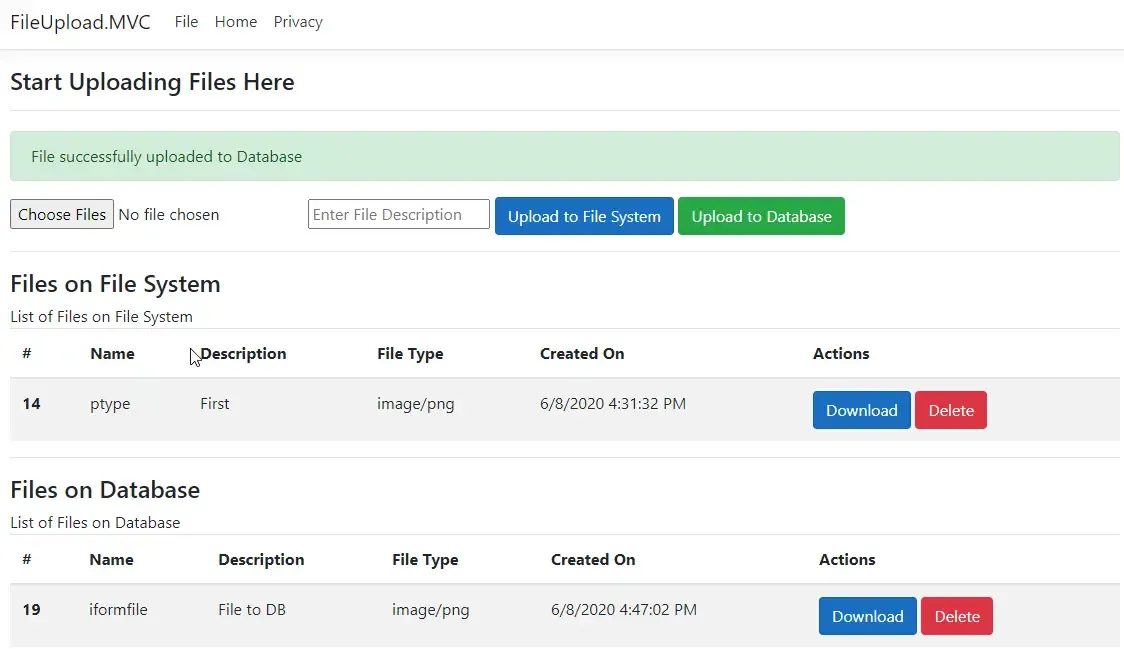
Task: Click the Created On header in Database table
Action: 593,559
